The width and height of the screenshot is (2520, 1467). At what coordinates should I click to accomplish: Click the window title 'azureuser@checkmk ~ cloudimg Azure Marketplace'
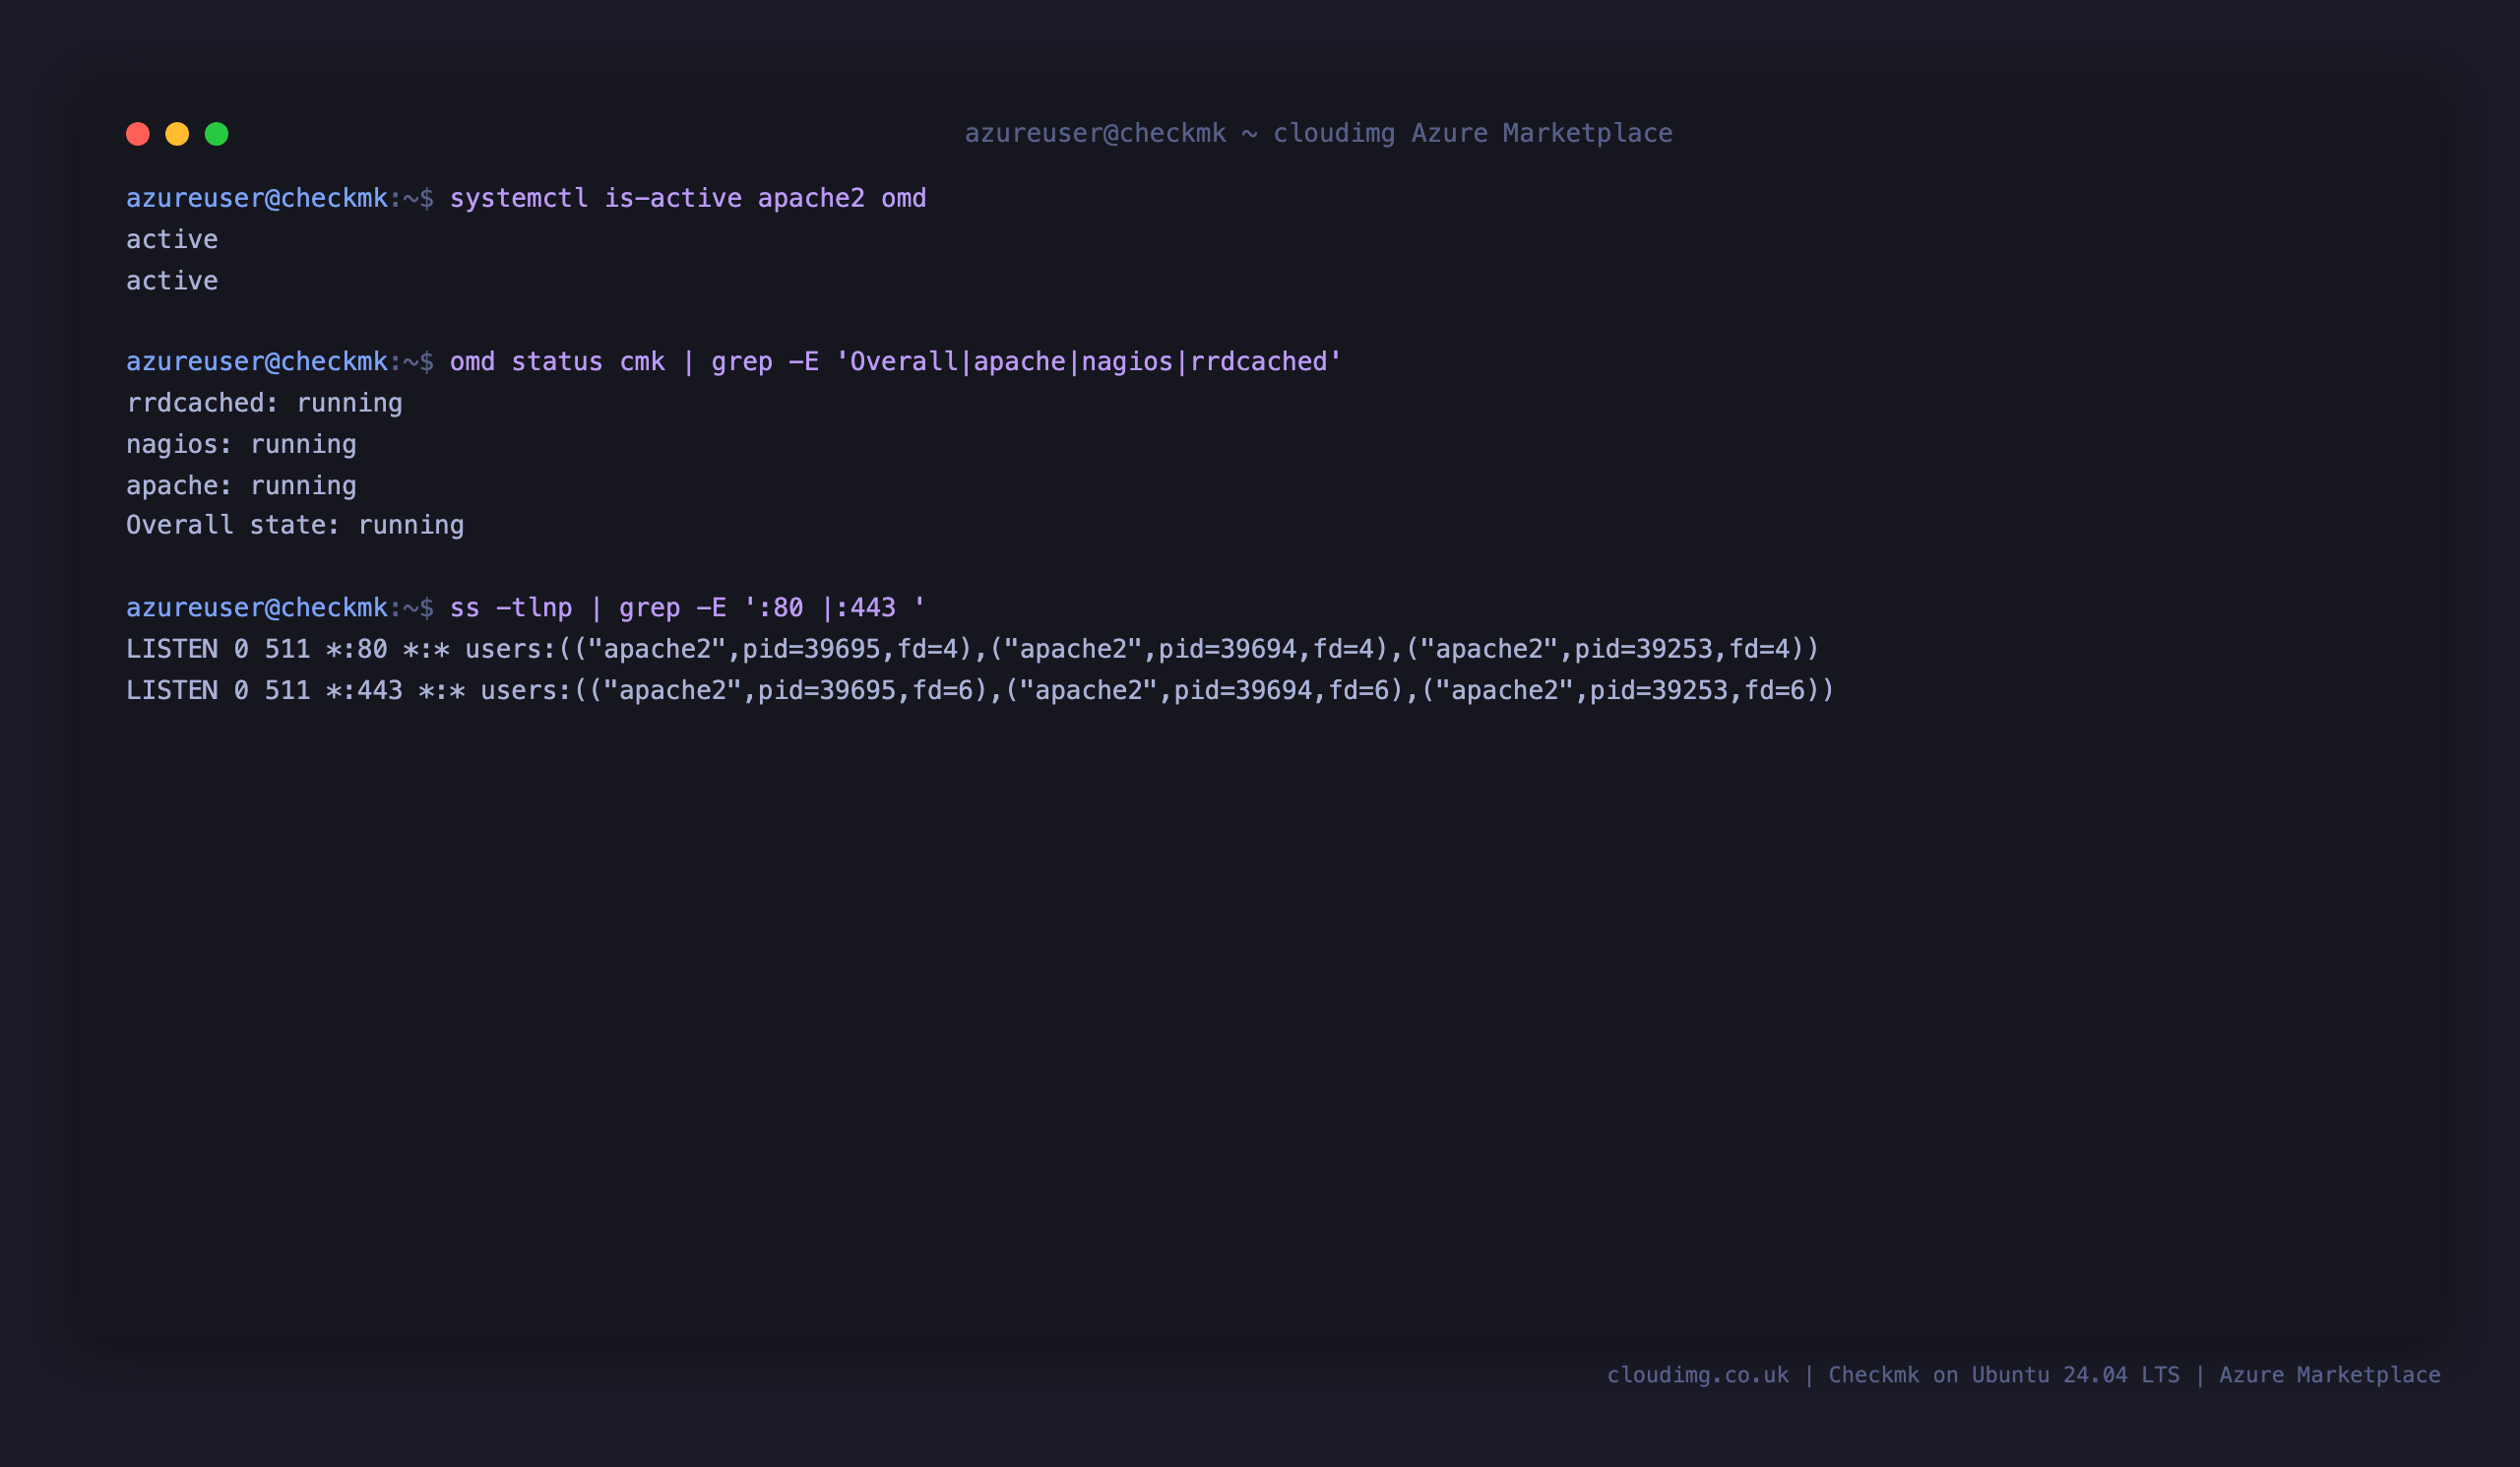click(x=1318, y=133)
